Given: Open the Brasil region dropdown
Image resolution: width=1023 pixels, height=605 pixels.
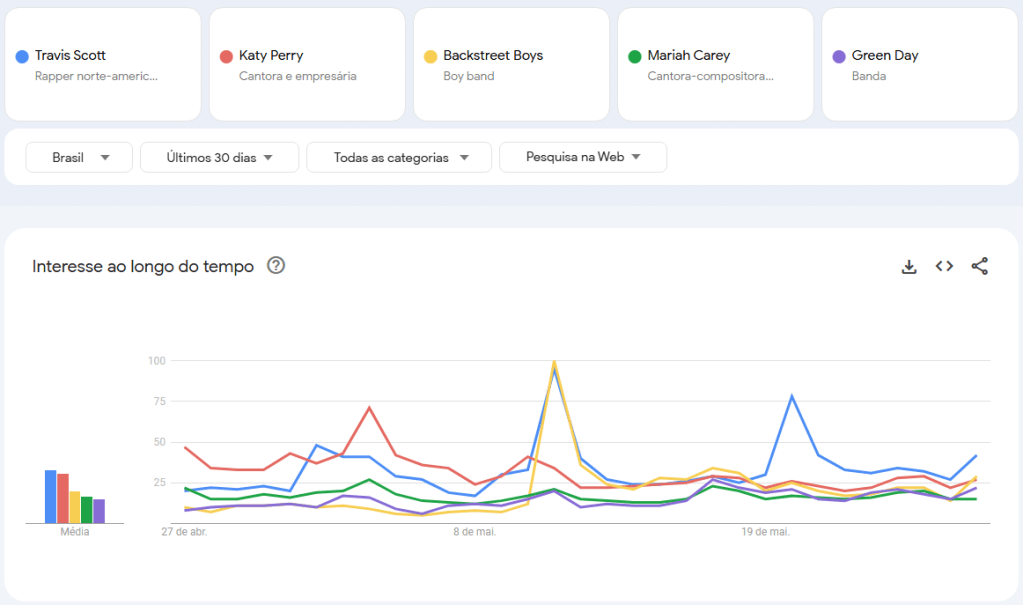Looking at the screenshot, I should pyautogui.click(x=79, y=157).
